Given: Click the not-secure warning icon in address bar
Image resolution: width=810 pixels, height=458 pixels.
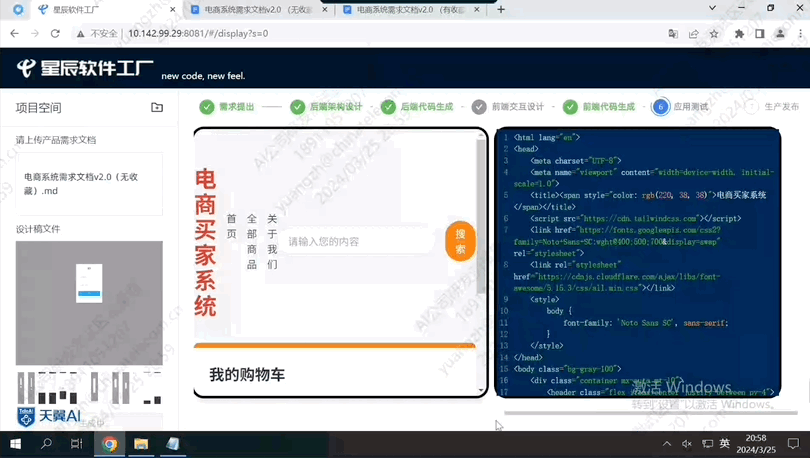Looking at the screenshot, I should pos(81,34).
